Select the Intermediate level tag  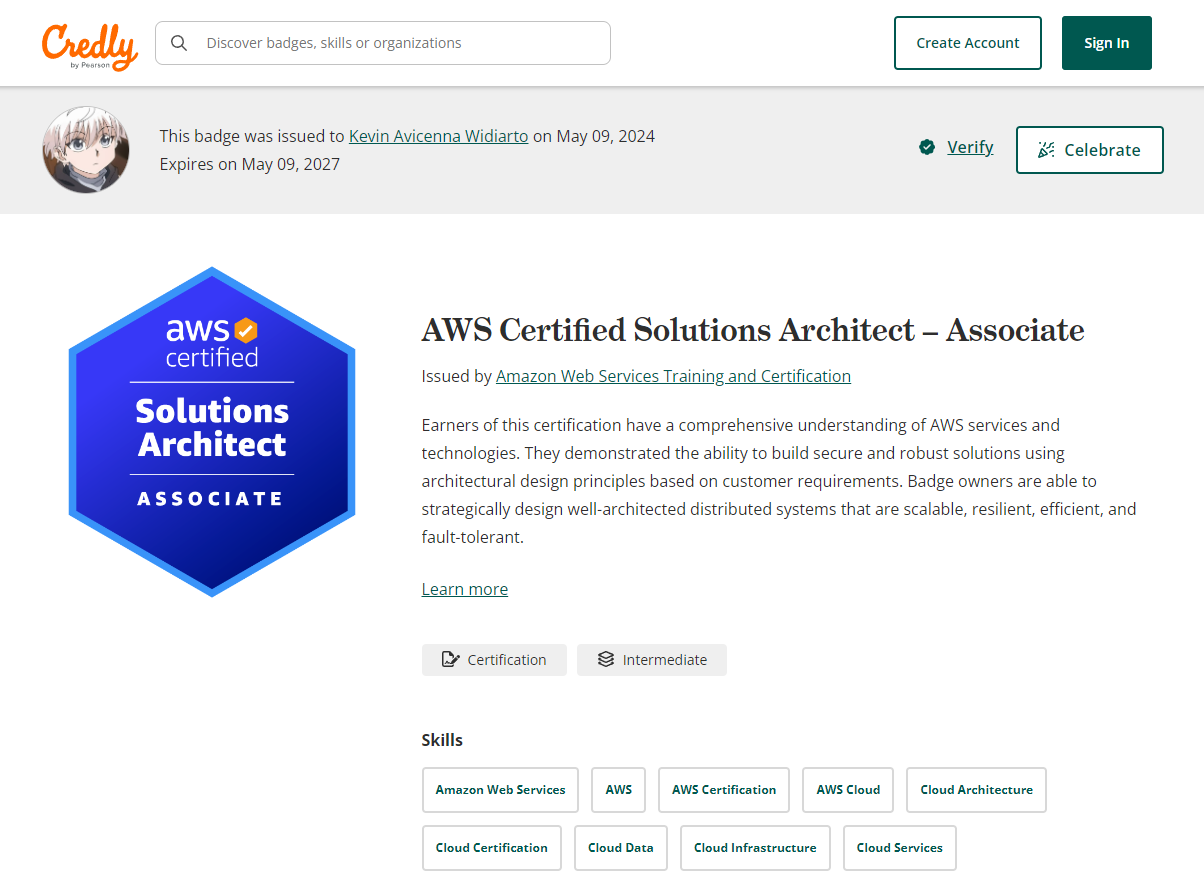pyautogui.click(x=652, y=660)
